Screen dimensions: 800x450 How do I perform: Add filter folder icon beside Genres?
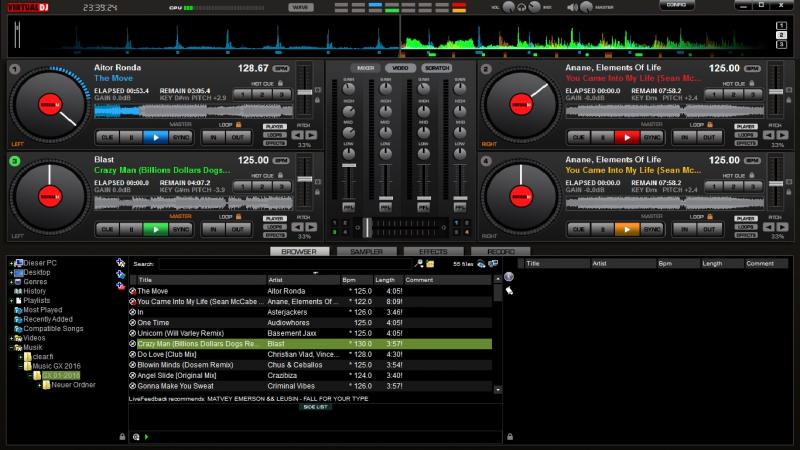coord(120,286)
